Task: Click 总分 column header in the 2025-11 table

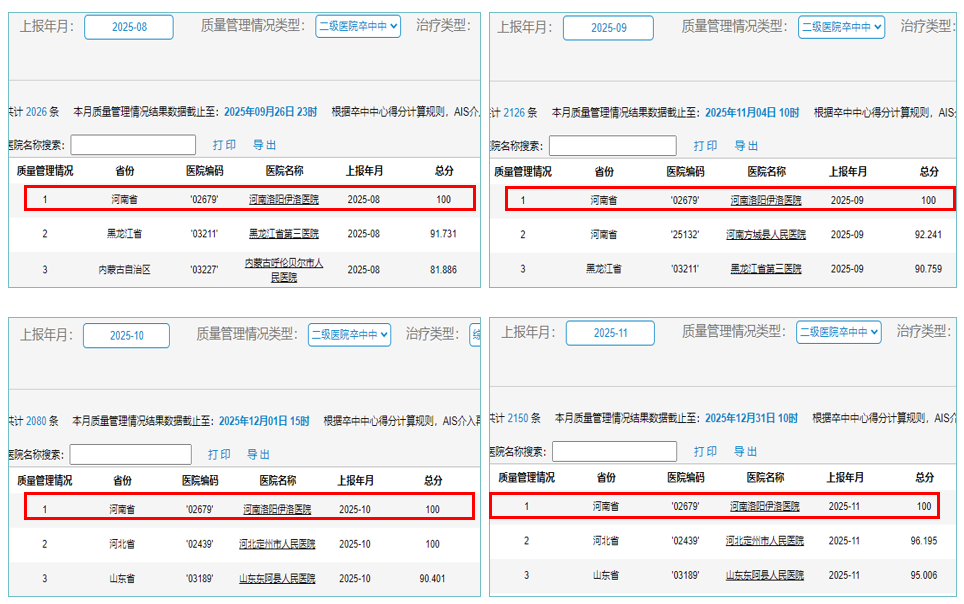Action: (925, 478)
